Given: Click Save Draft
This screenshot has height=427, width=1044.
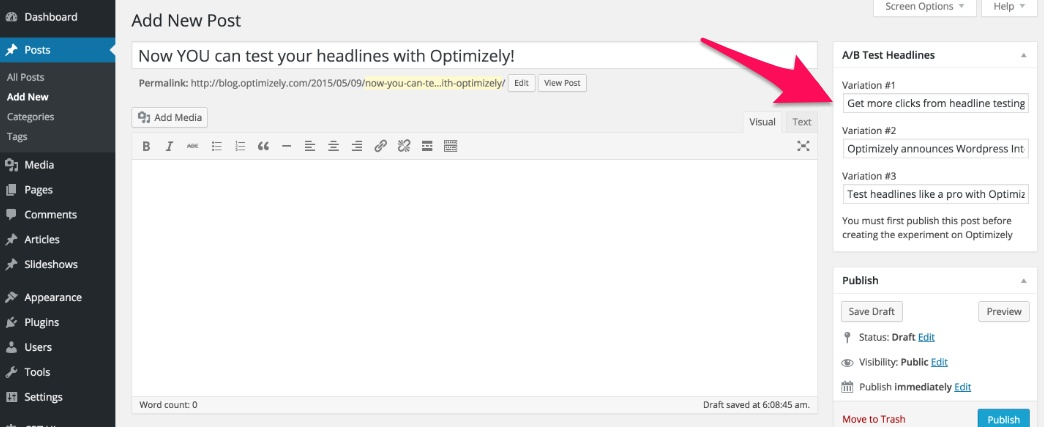Looking at the screenshot, I should click(872, 312).
